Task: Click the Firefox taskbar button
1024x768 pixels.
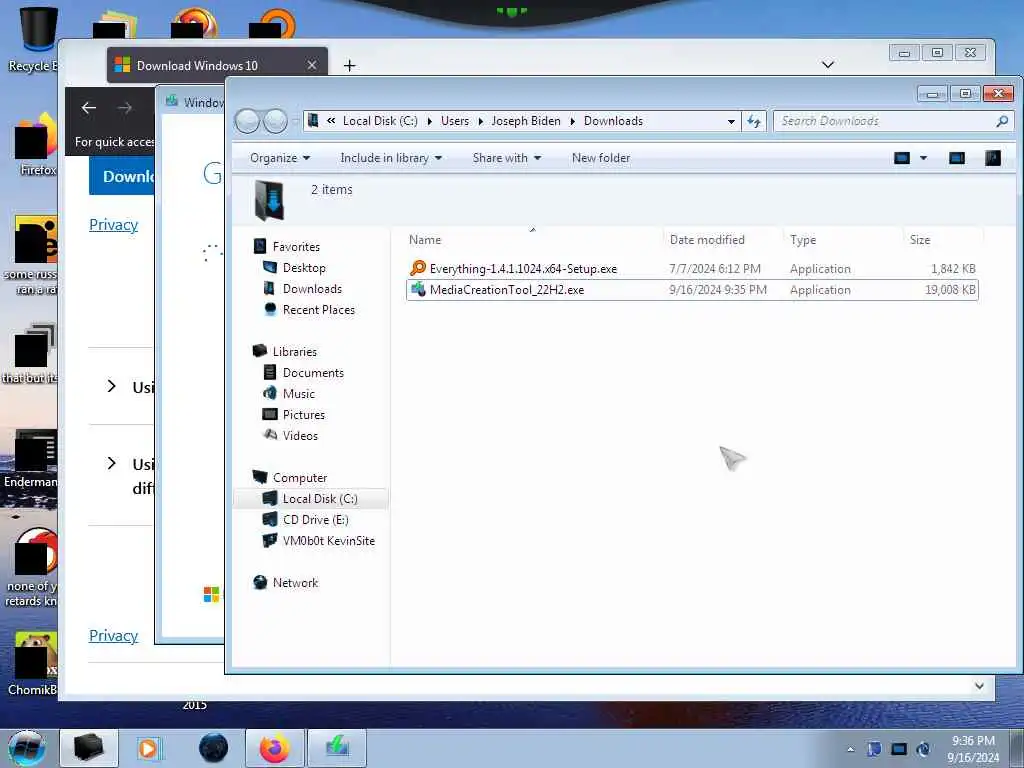Action: tap(274, 748)
